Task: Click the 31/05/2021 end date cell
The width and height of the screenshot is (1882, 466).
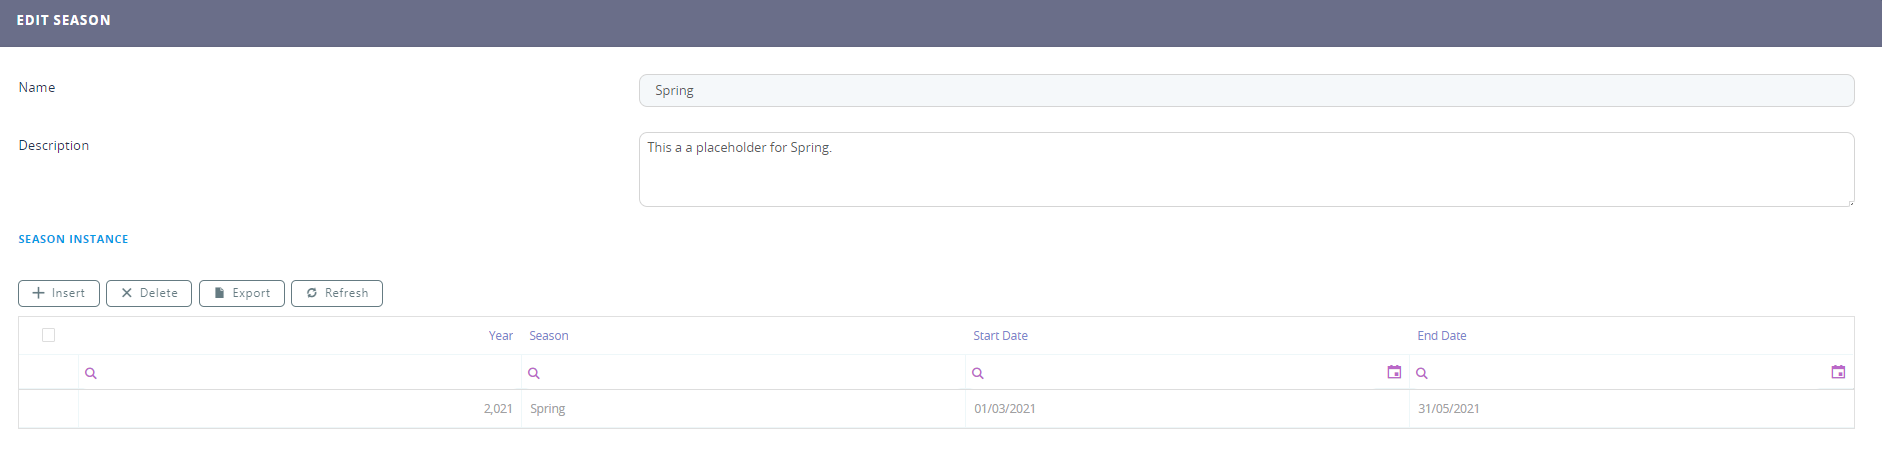Action: [x=1449, y=409]
